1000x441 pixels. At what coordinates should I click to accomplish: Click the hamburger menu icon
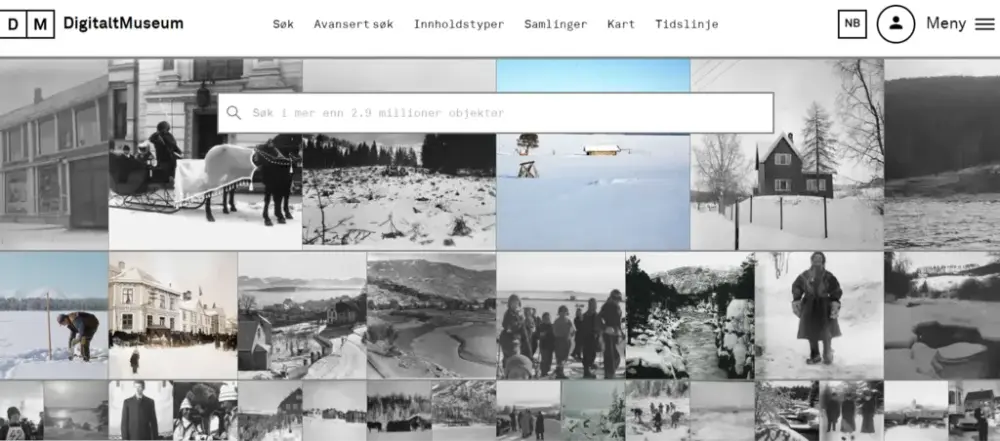pyautogui.click(x=985, y=24)
